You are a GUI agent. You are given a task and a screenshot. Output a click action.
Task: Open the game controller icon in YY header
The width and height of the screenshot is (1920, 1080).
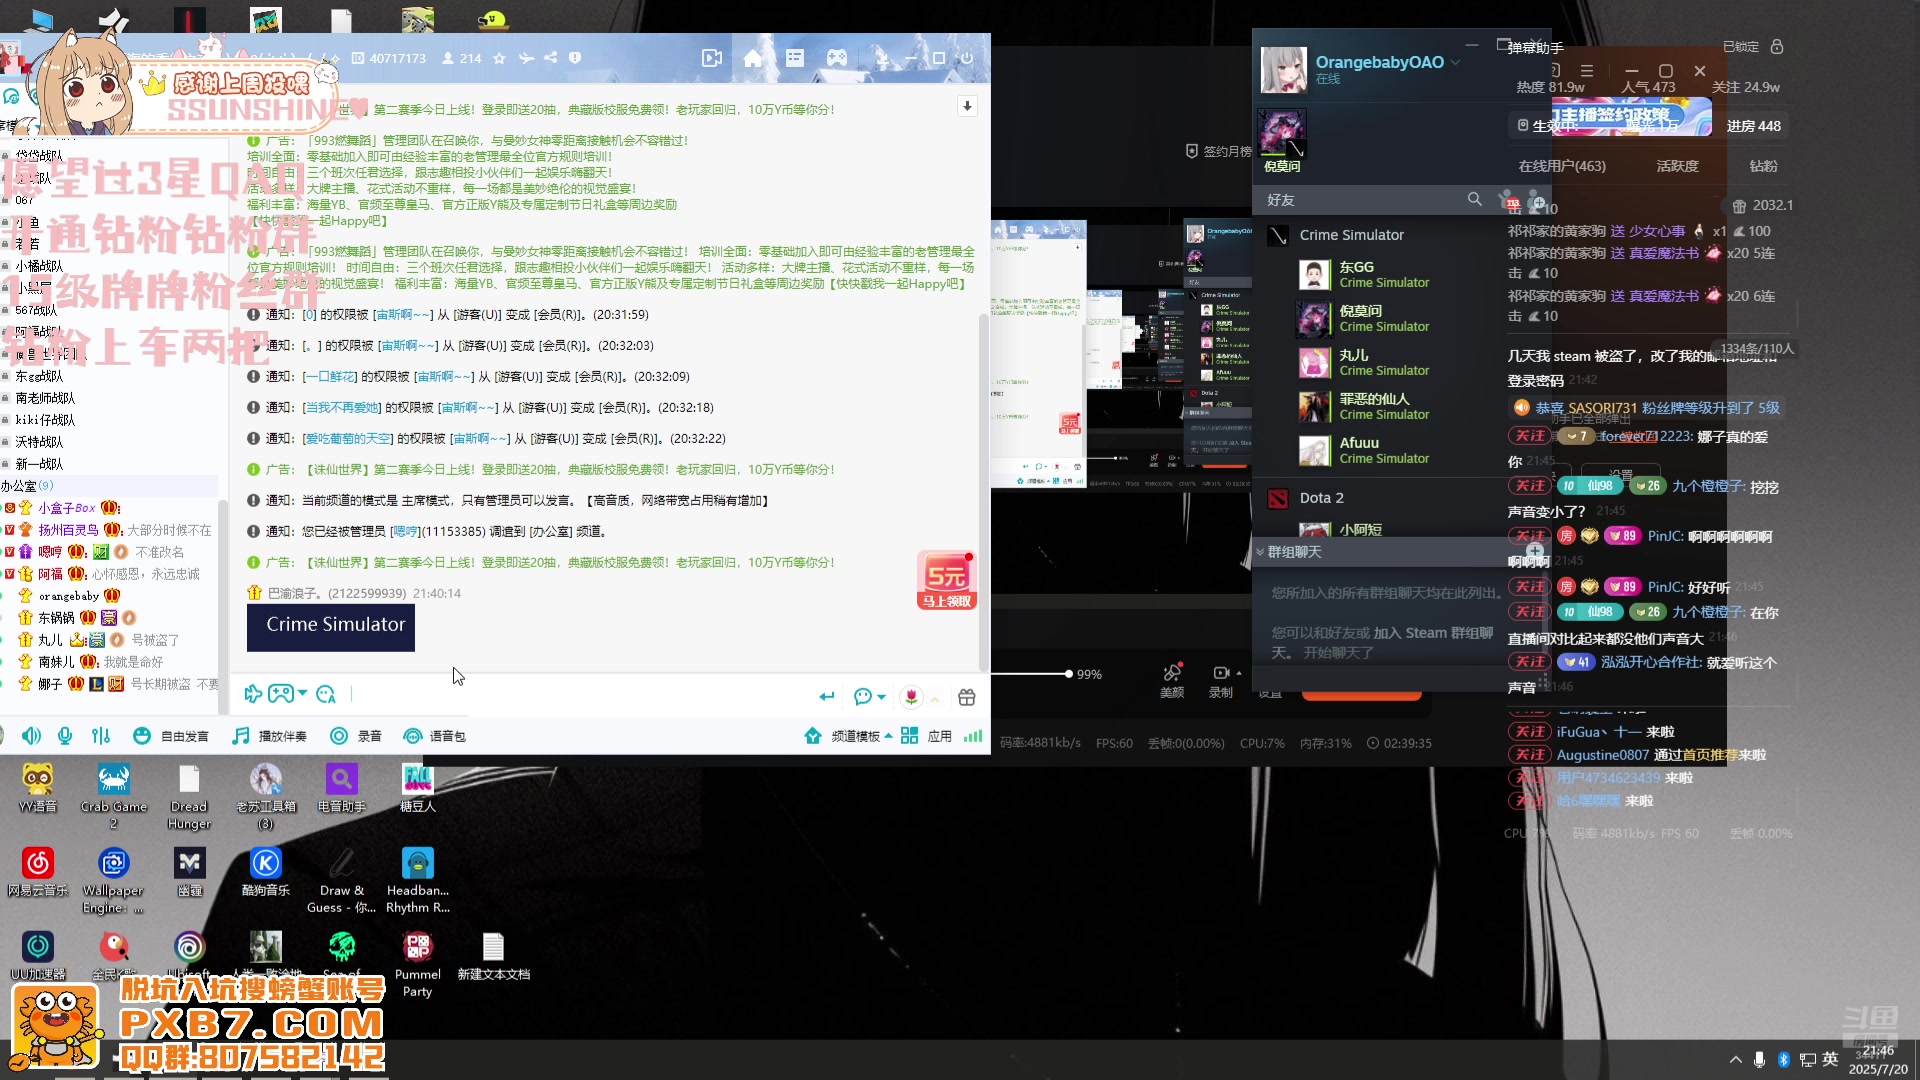[x=837, y=58]
